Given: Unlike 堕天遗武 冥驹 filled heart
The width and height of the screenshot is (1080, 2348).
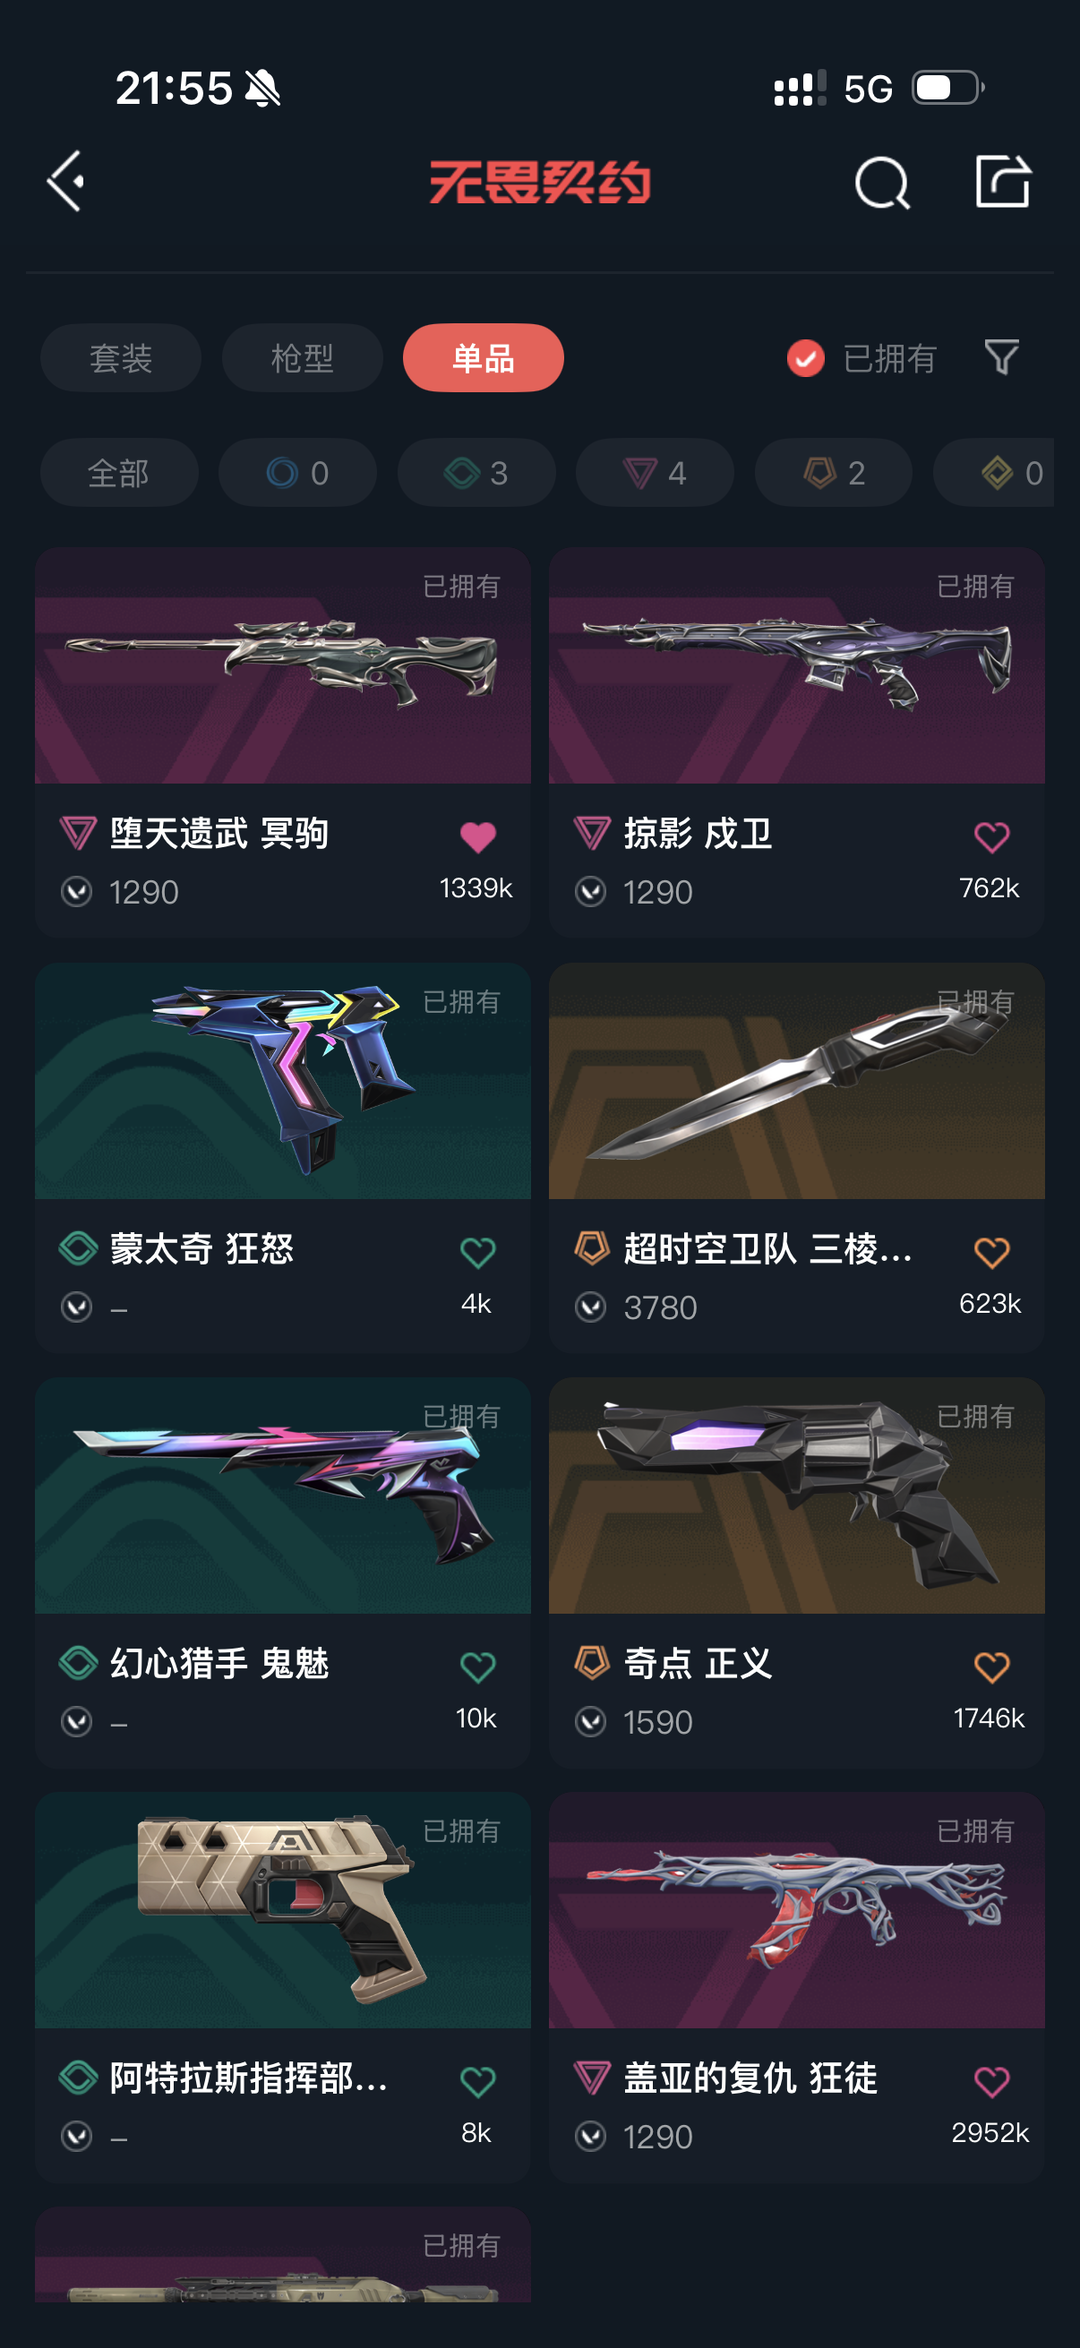Looking at the screenshot, I should pyautogui.click(x=478, y=837).
